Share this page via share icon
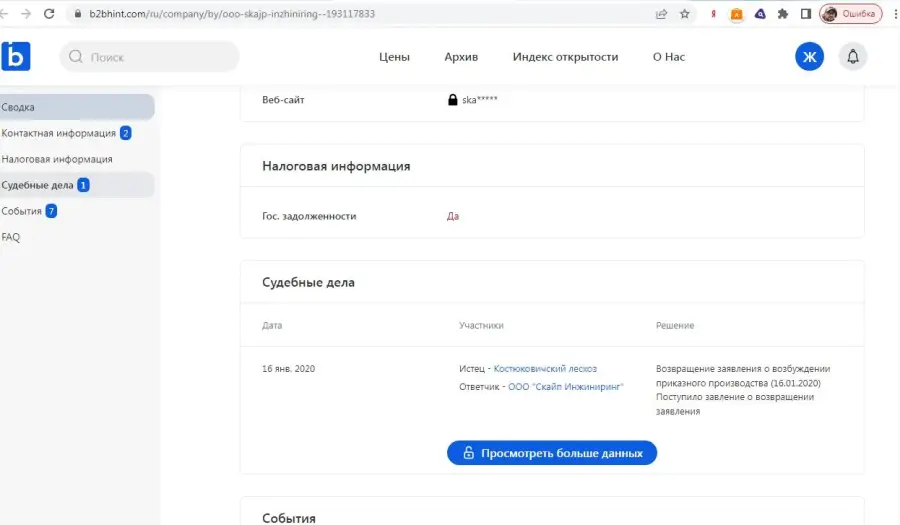The image size is (900, 525). 662,14
